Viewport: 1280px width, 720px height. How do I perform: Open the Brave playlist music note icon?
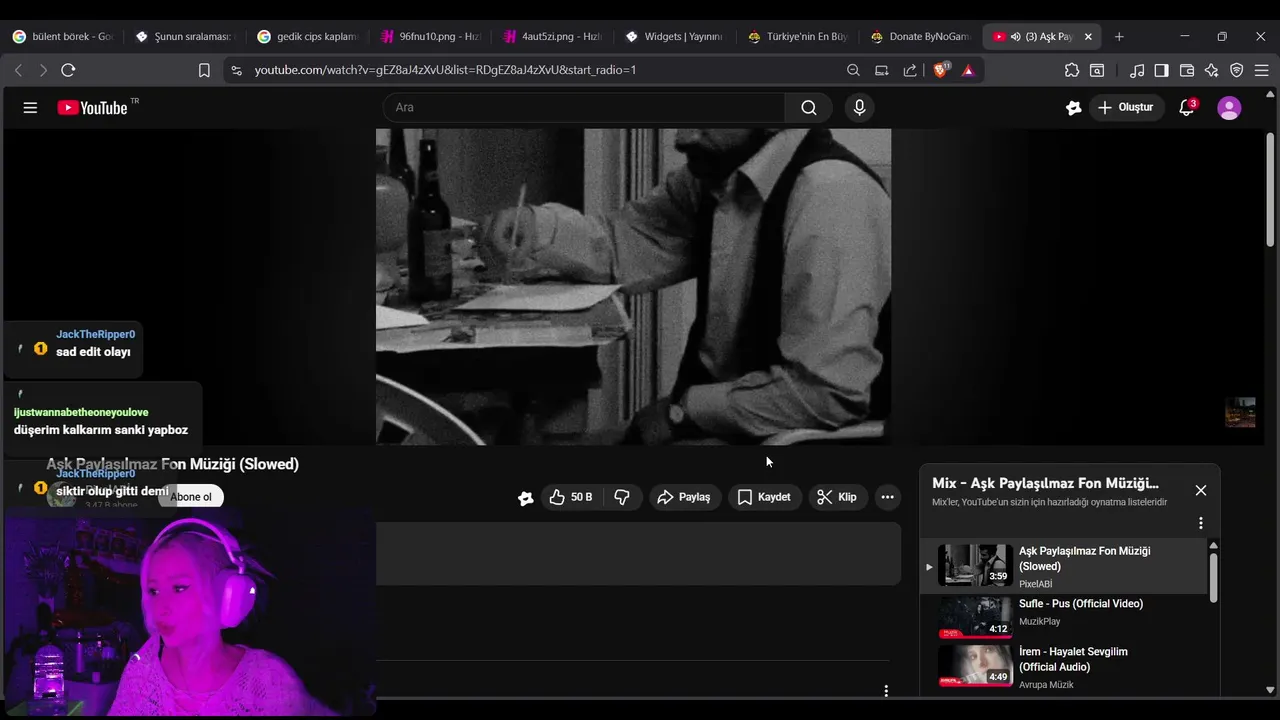(1137, 70)
